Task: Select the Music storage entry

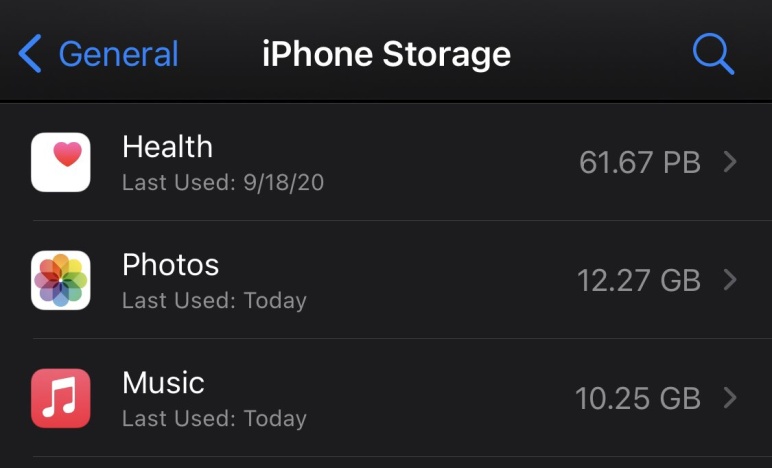Action: 386,398
